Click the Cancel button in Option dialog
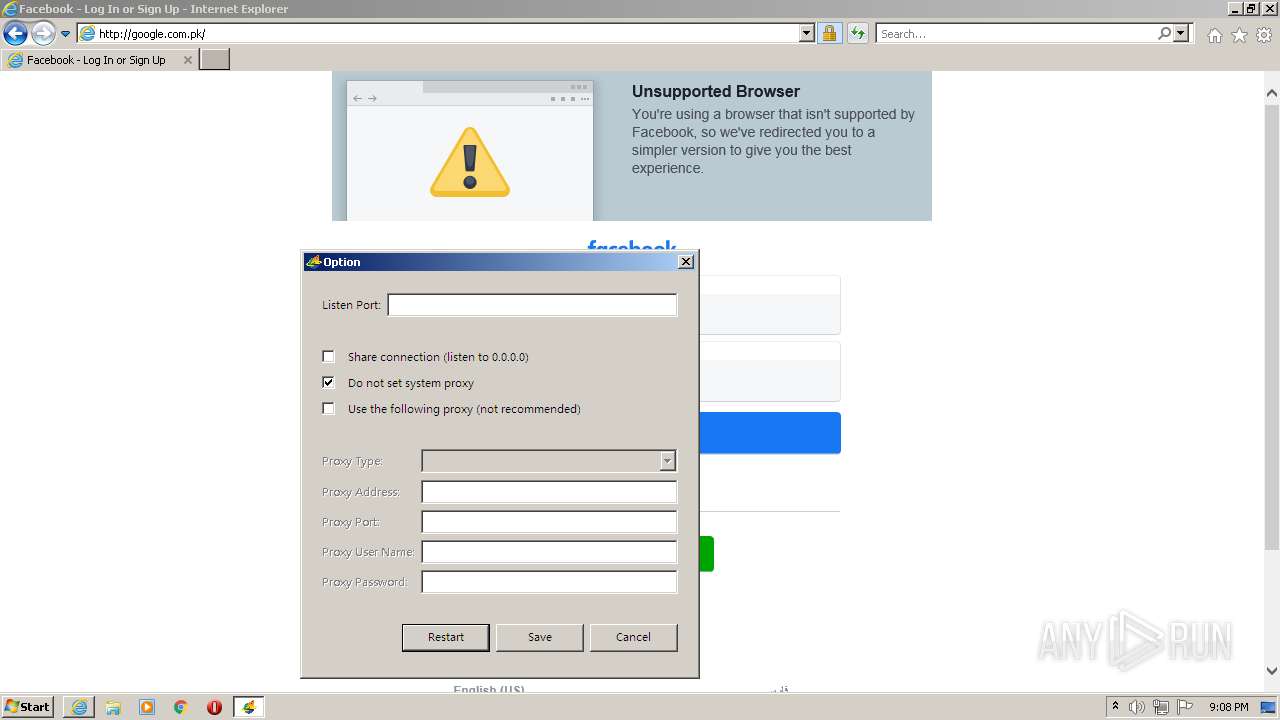Image resolution: width=1280 pixels, height=720 pixels. (x=633, y=637)
